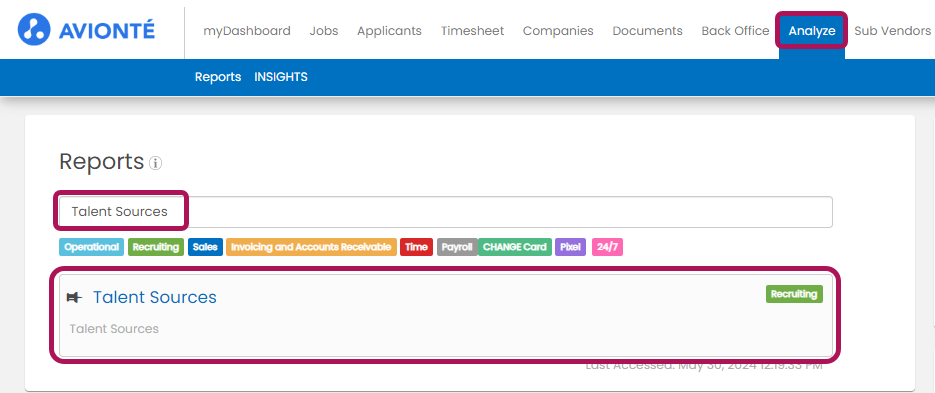Filter by Payroll tag
Screen dimensions: 935x393
click(x=457, y=247)
